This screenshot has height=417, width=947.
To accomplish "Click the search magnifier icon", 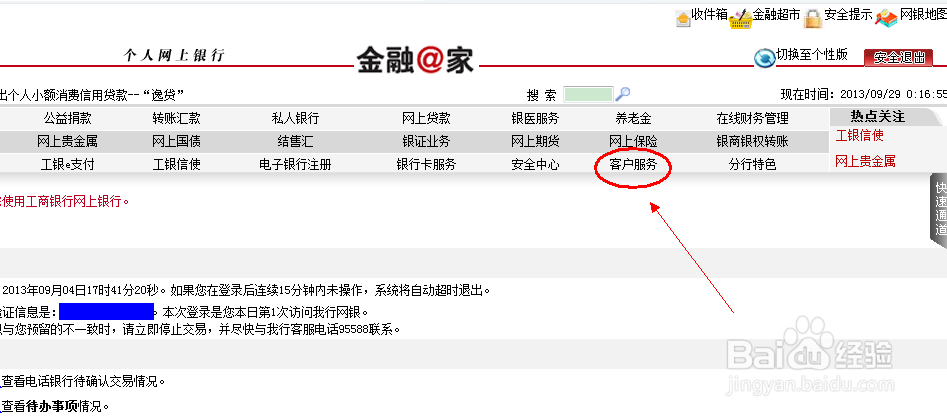I will click(x=623, y=94).
